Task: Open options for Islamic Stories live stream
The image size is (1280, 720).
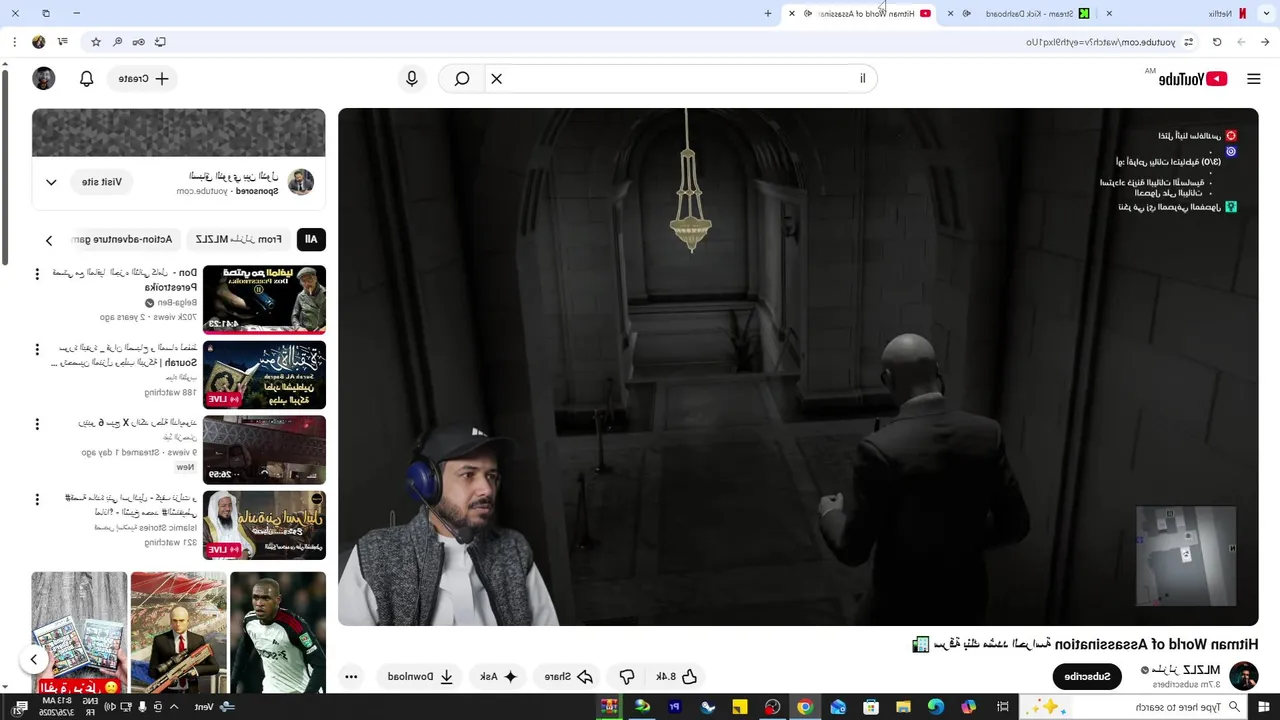Action: [37, 500]
